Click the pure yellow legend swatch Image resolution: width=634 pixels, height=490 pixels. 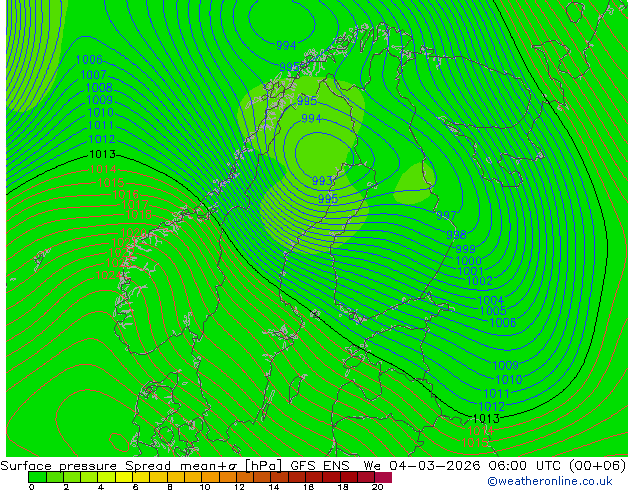124,477
